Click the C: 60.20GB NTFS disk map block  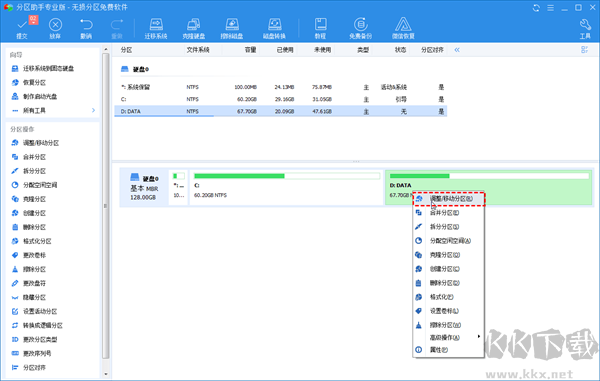287,188
